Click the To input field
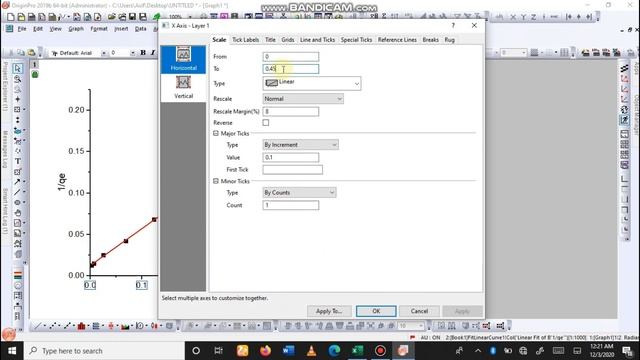Viewport: 640px width, 360px height. [x=291, y=69]
